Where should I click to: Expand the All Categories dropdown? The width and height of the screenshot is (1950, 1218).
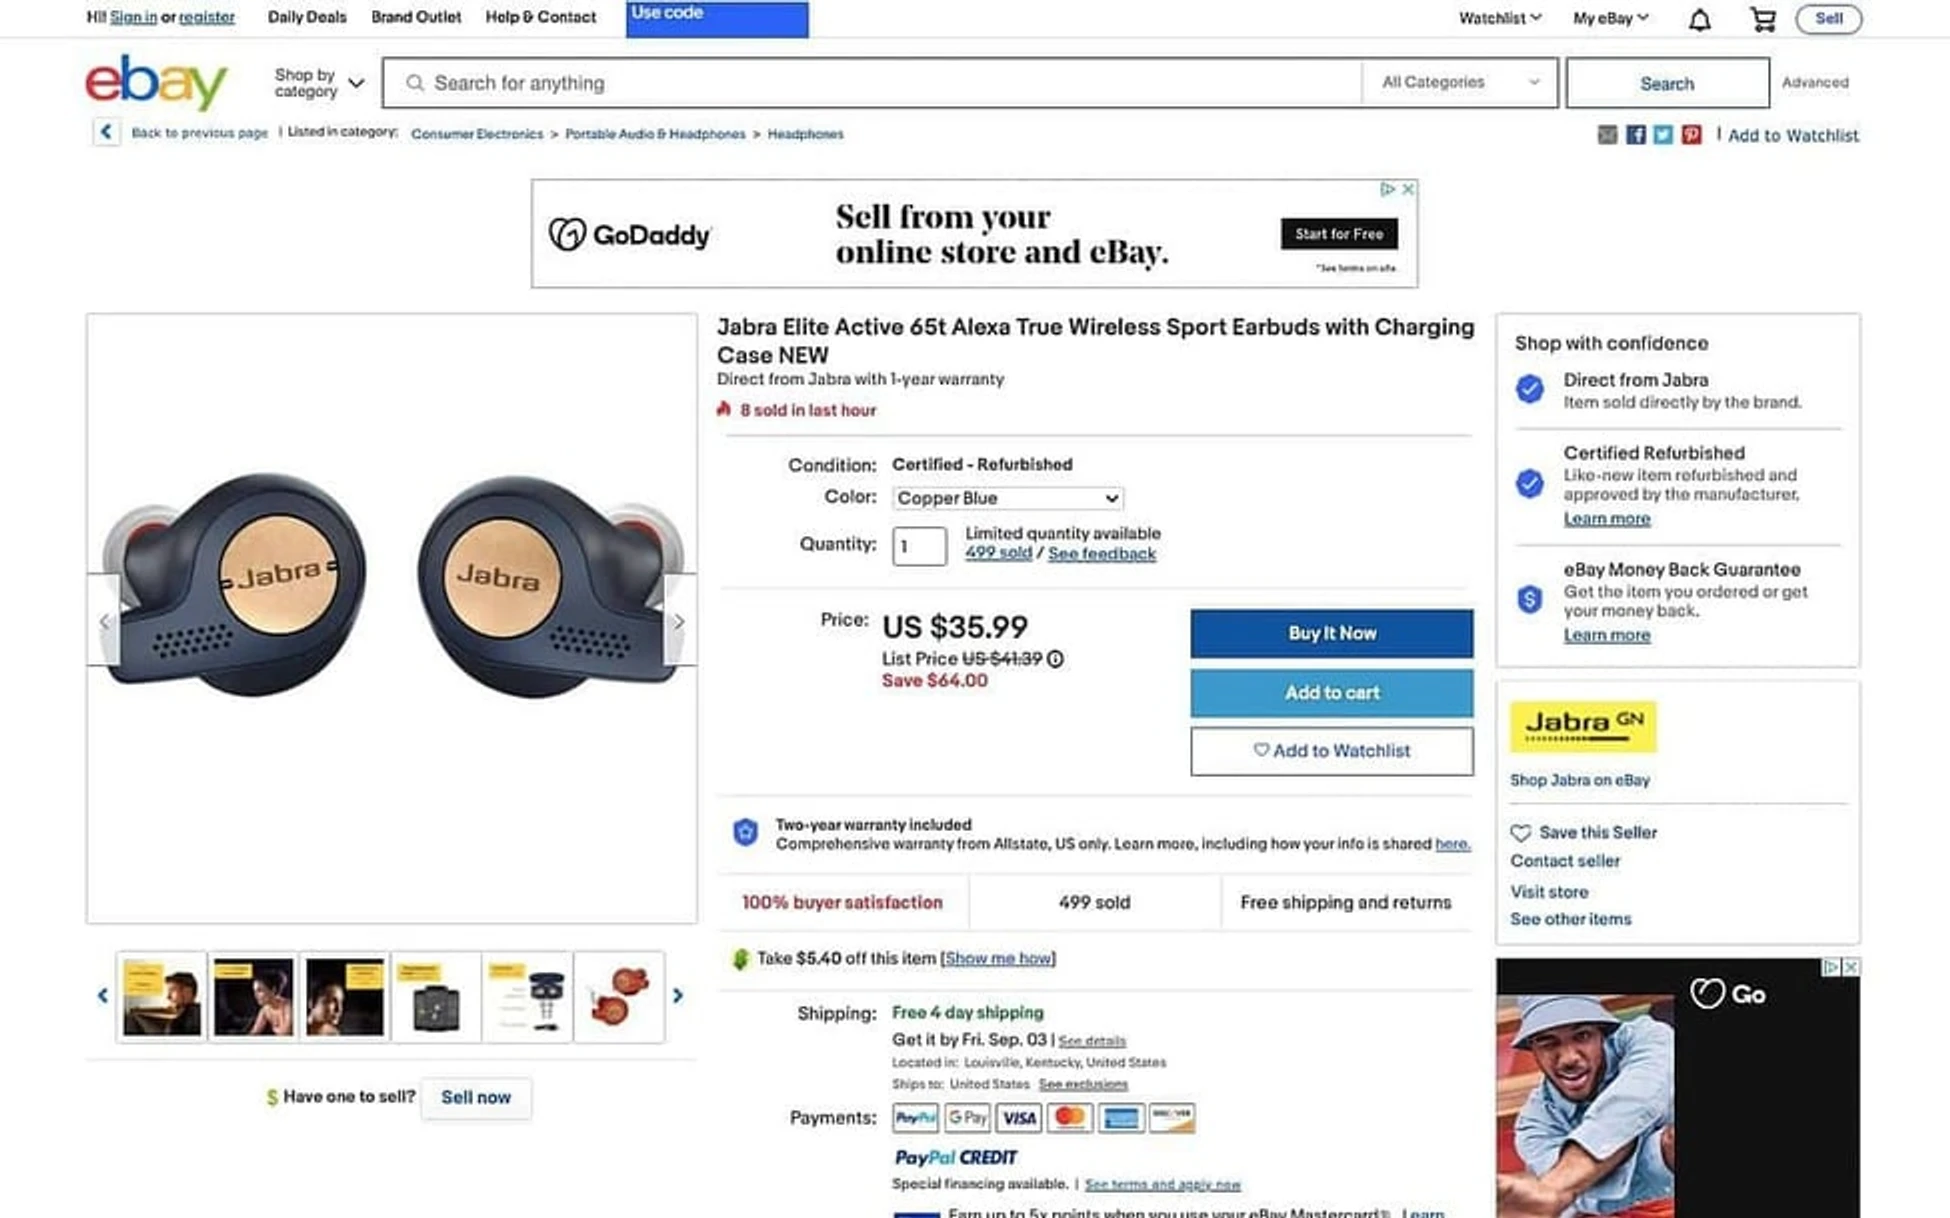(x=1459, y=83)
